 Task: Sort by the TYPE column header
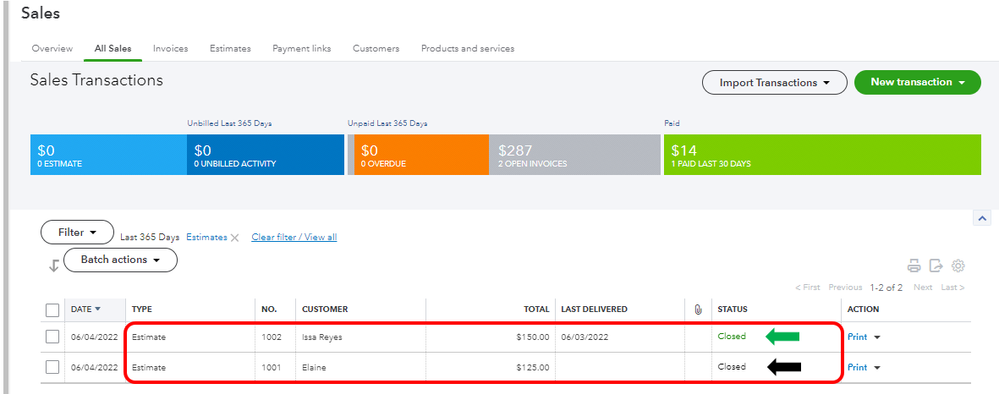pos(142,309)
